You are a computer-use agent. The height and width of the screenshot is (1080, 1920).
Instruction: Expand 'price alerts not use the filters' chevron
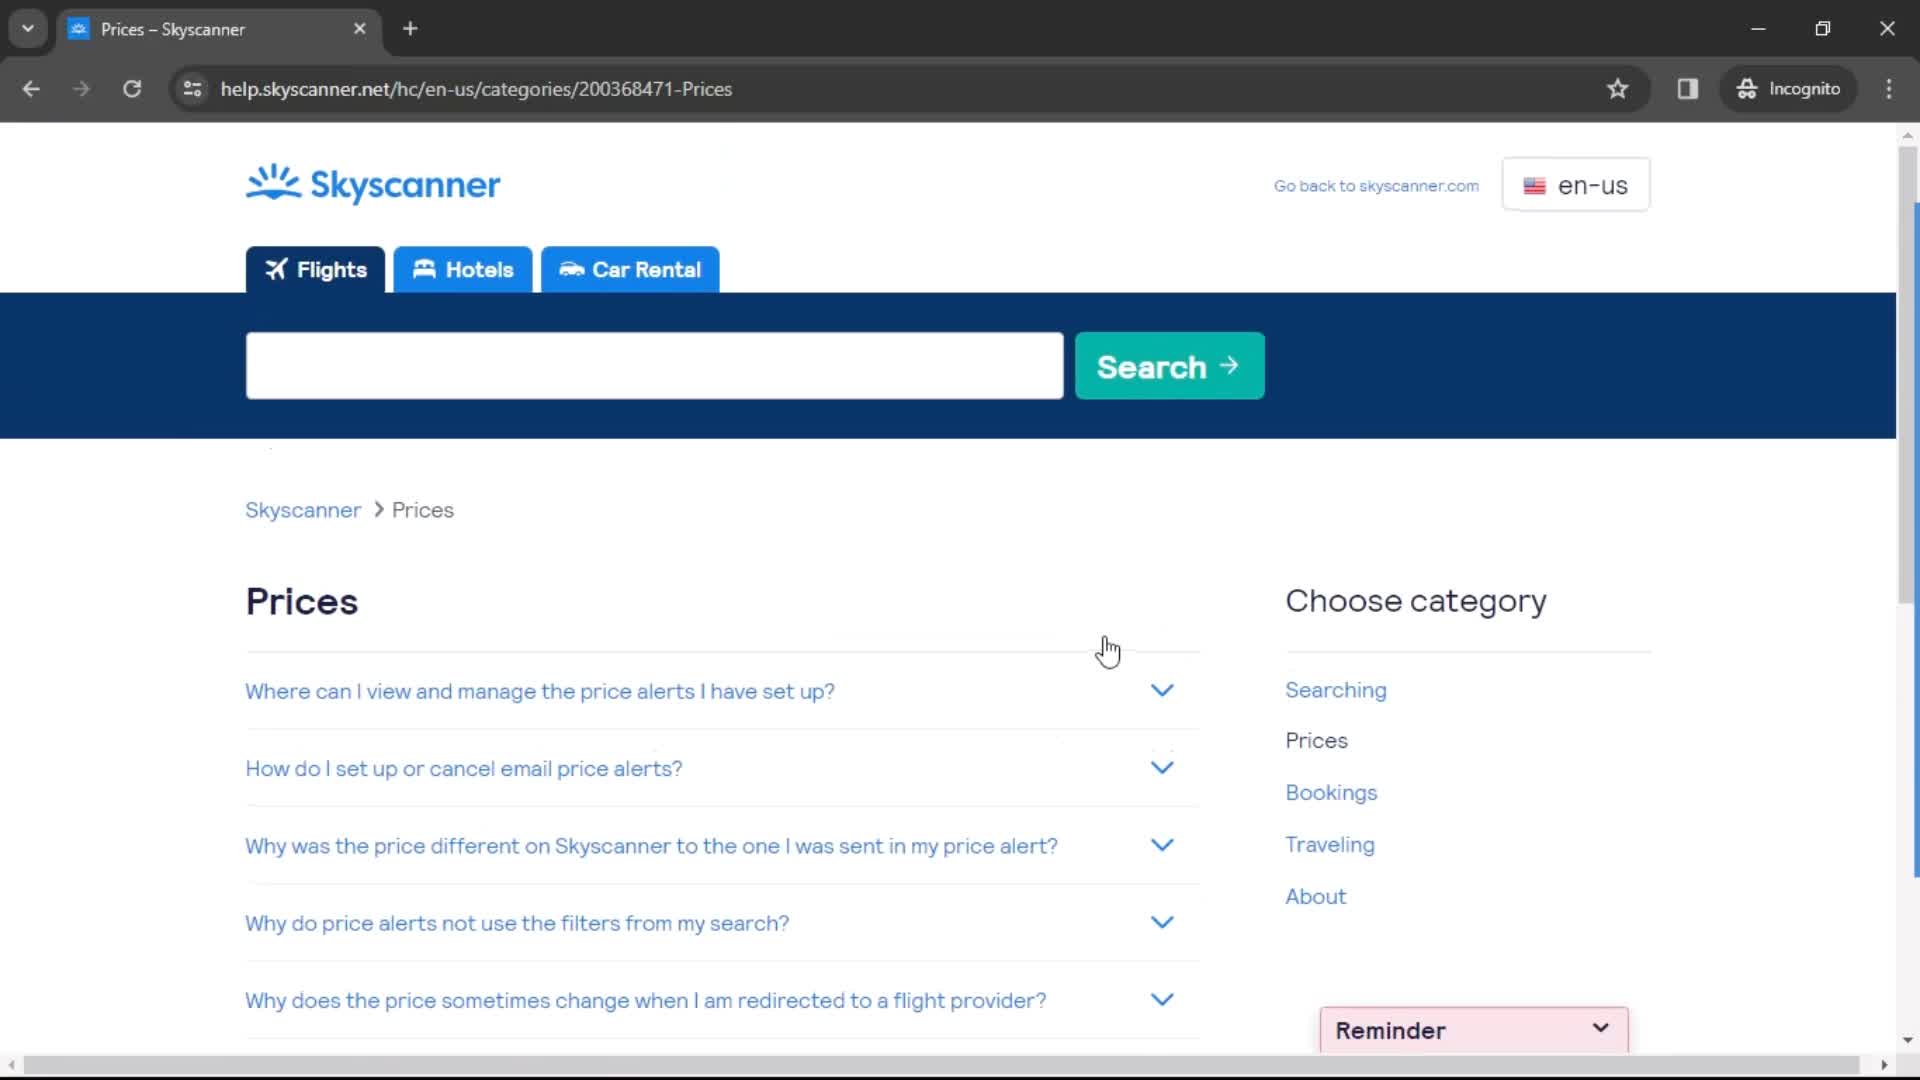[1162, 922]
